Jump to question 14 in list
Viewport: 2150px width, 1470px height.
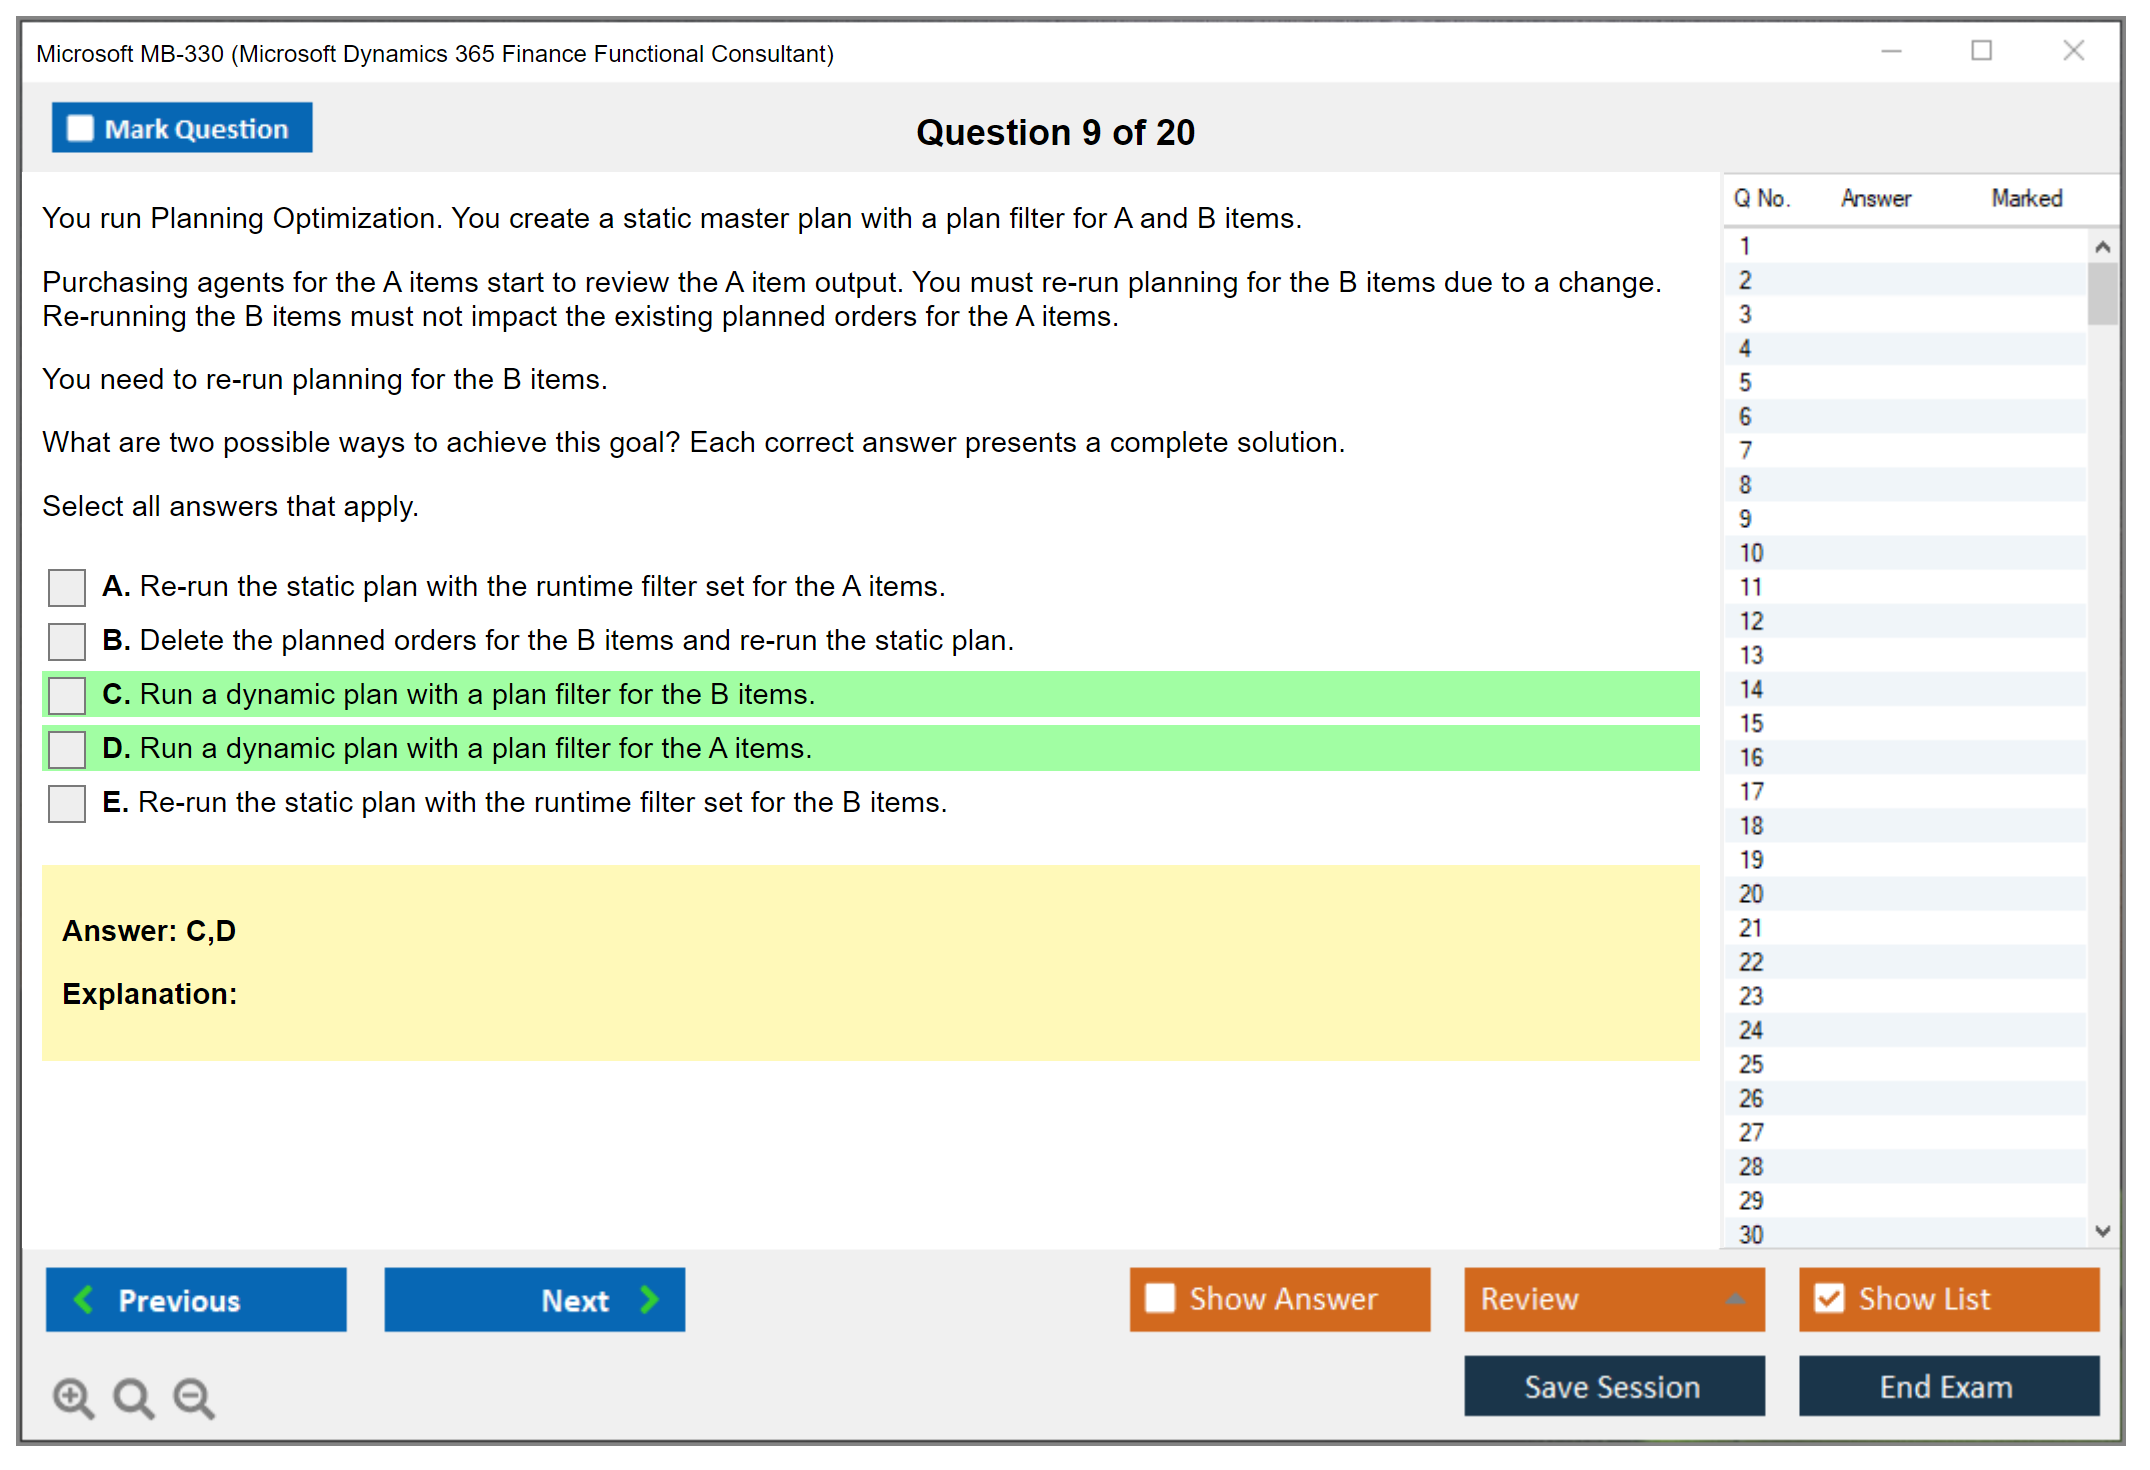tap(1751, 690)
